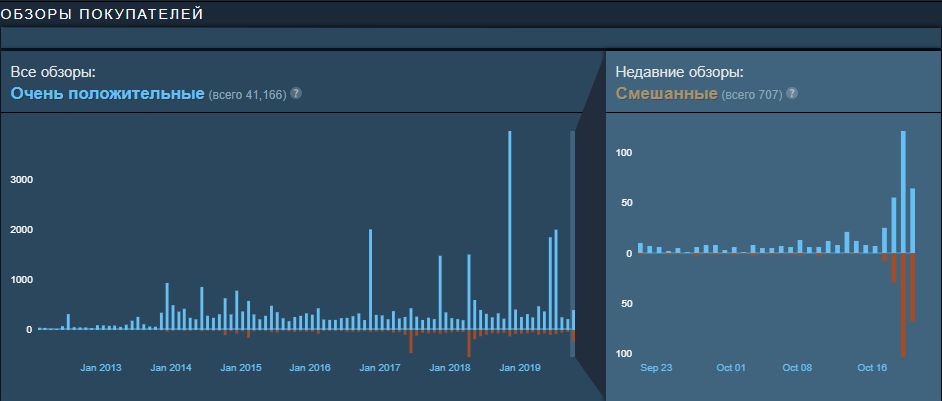Click the Jan 2016 axis label
Image resolution: width=942 pixels, height=401 pixels.
[310, 368]
